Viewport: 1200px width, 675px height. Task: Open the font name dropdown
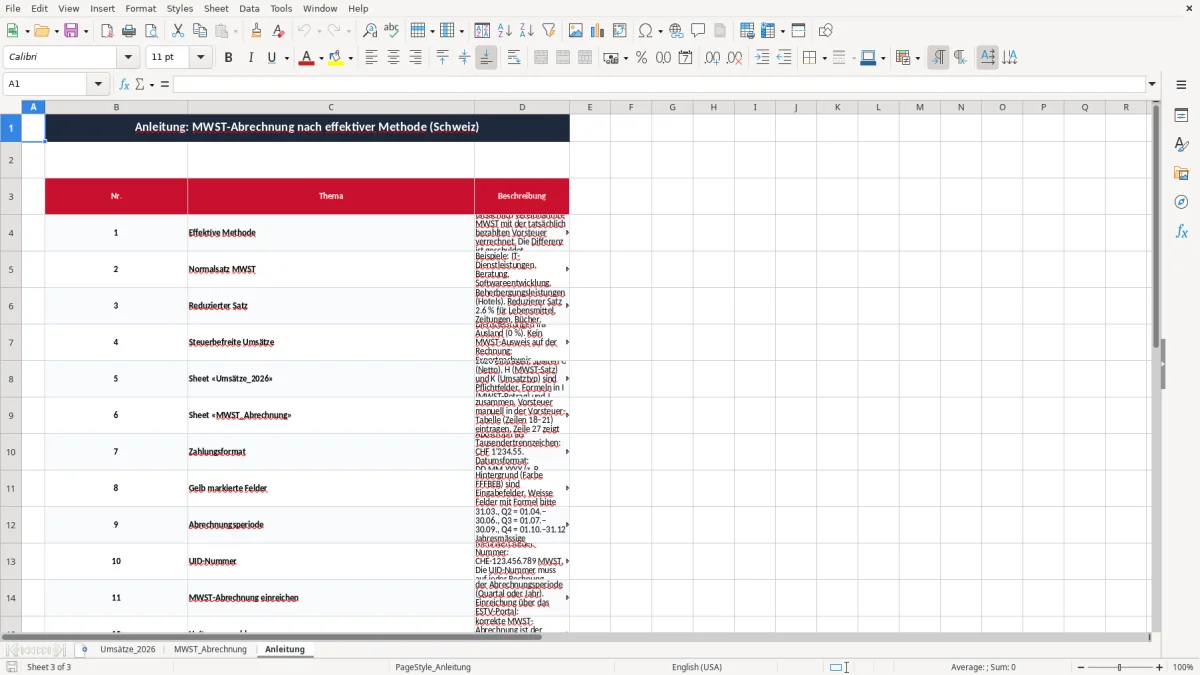(127, 58)
